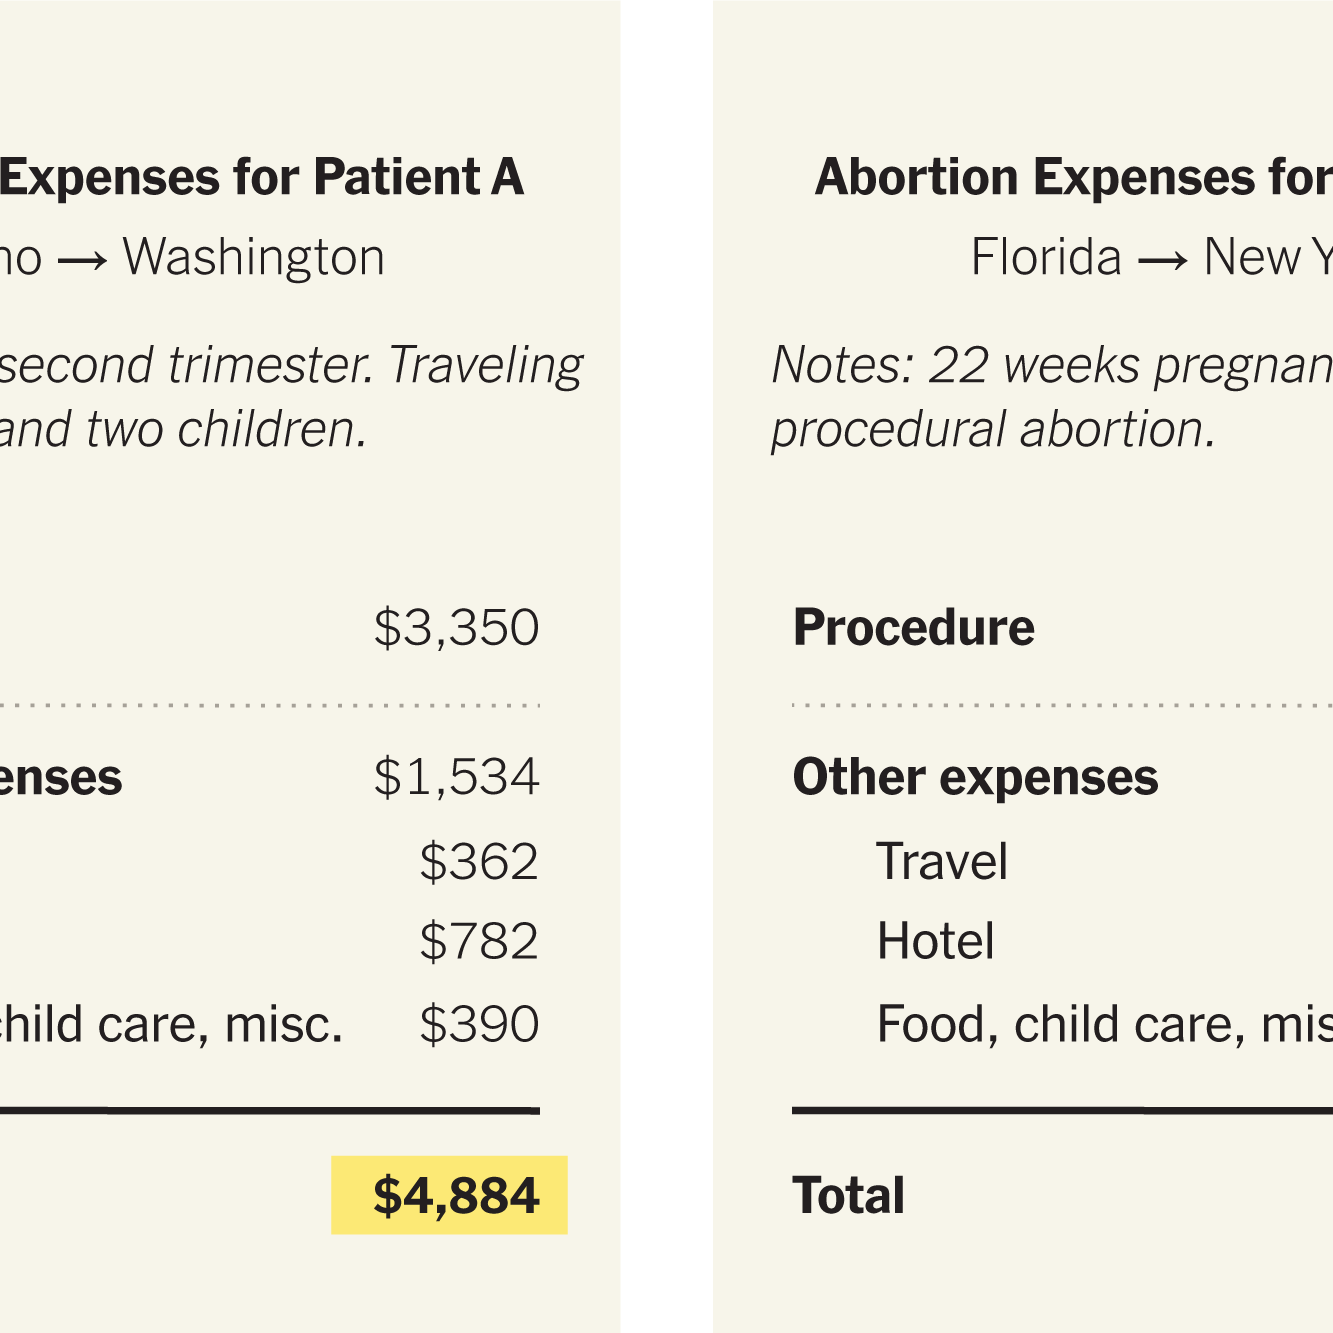The image size is (1333, 1333).
Task: Click the $390 misc amount
Action: (479, 1024)
